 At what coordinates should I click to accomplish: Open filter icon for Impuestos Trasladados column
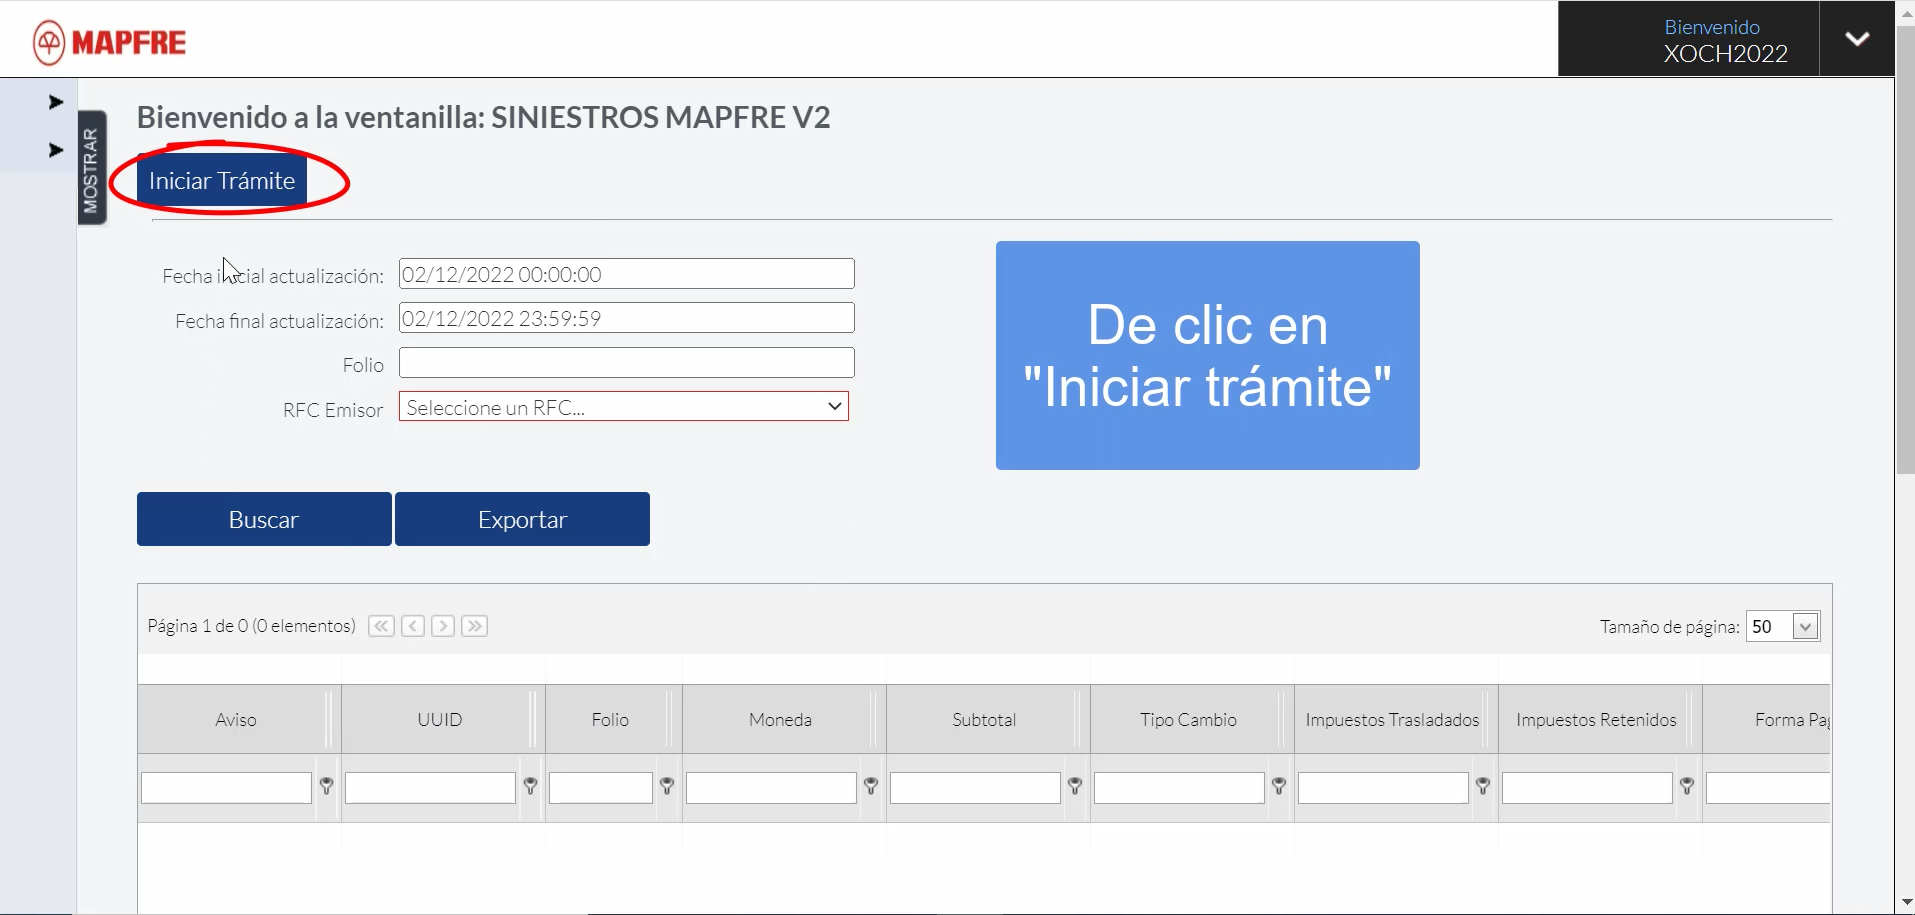(x=1483, y=787)
